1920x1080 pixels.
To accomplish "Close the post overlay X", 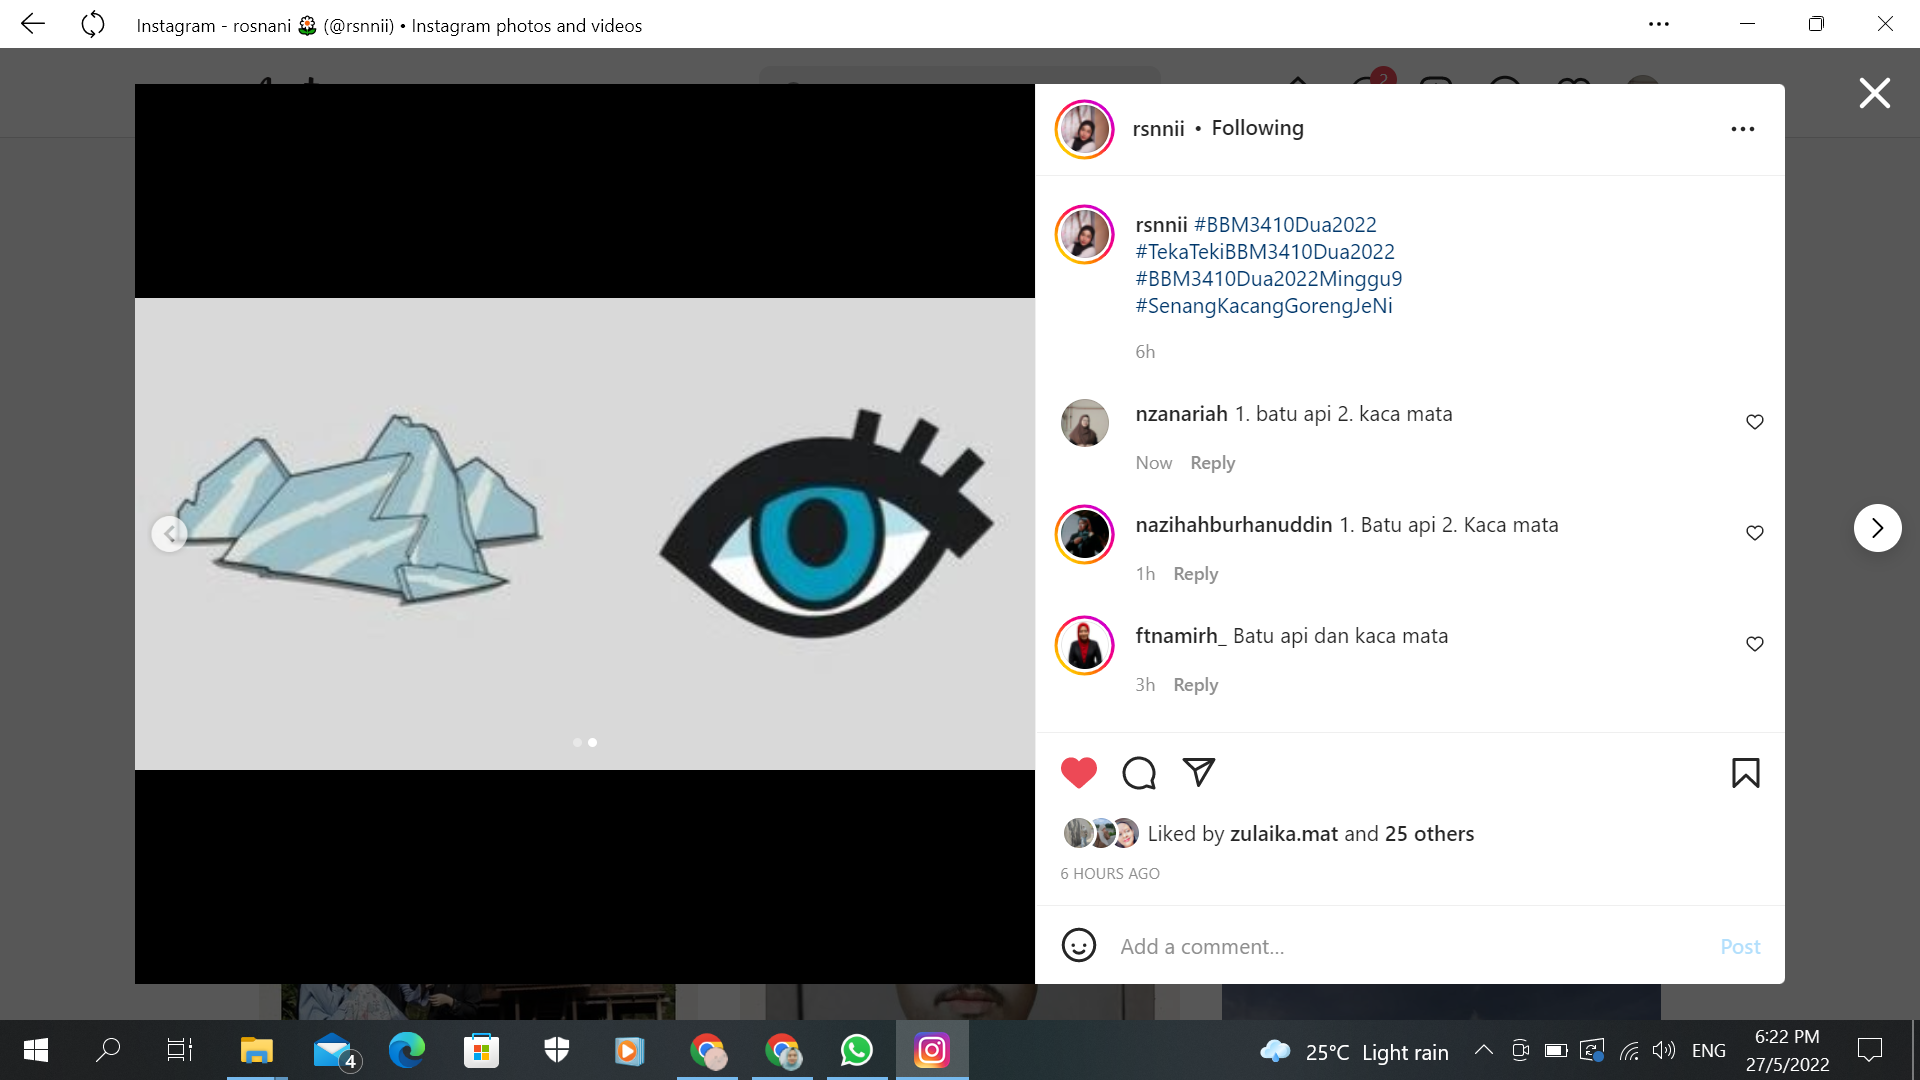I will [x=1874, y=93].
